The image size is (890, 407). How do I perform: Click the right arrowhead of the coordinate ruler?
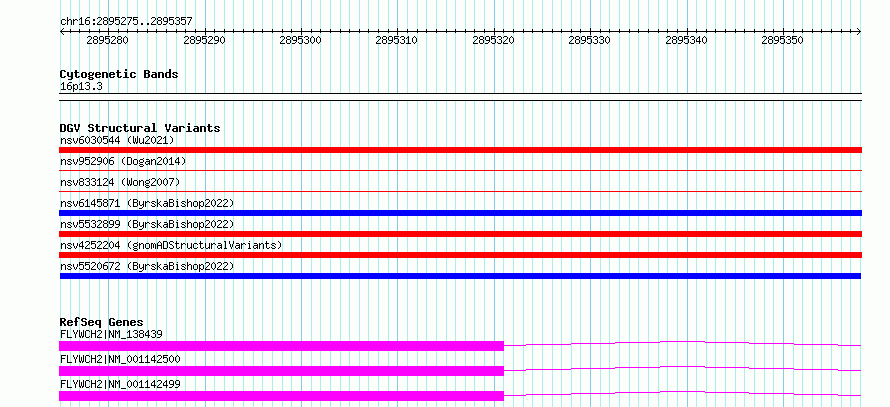click(x=859, y=32)
